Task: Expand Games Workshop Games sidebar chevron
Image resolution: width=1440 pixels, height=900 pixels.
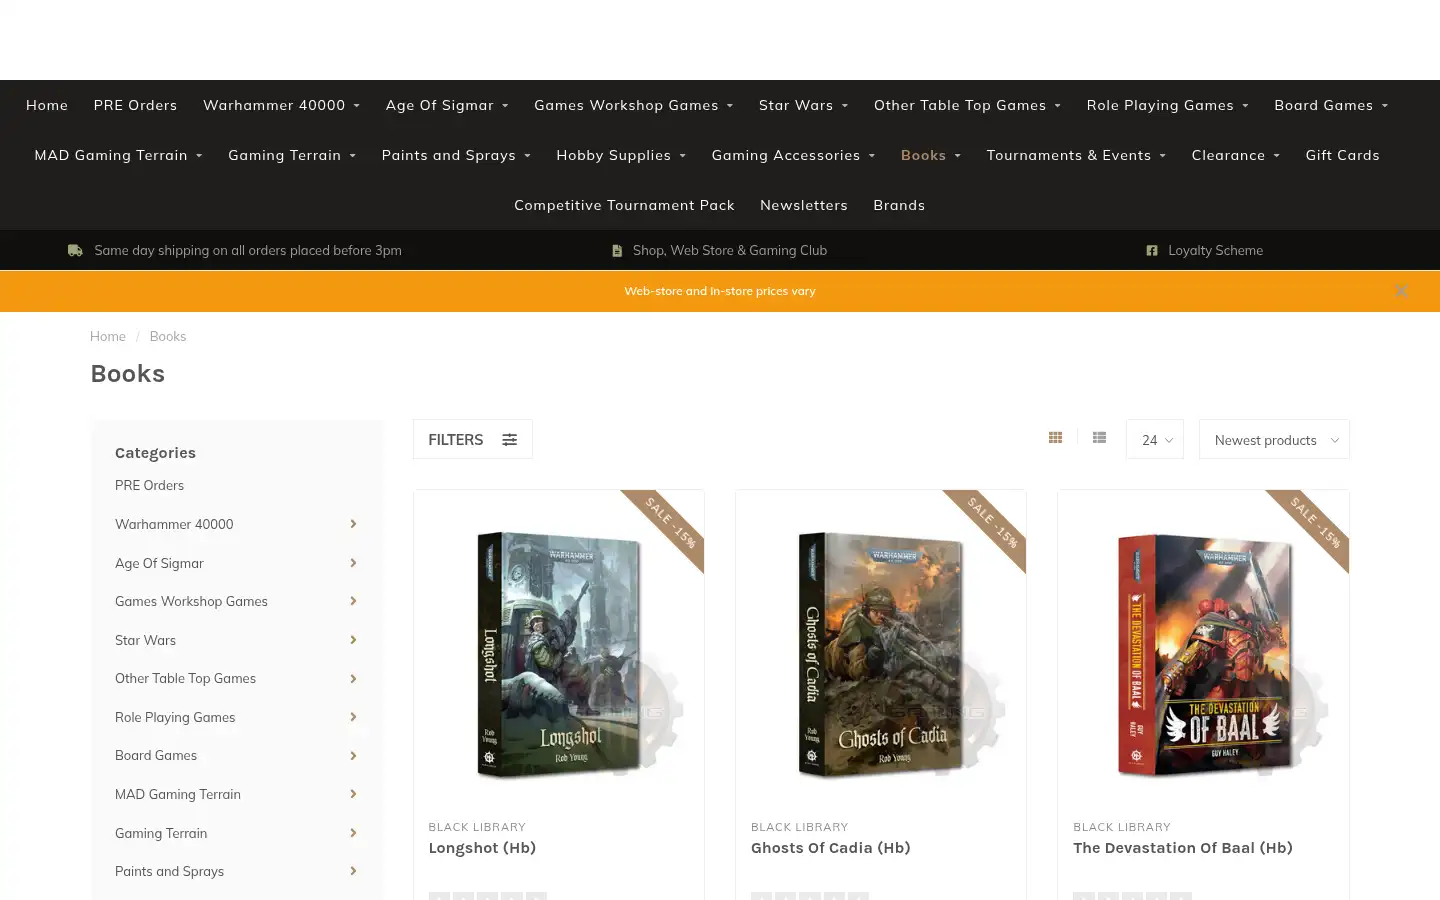Action: pos(353,601)
